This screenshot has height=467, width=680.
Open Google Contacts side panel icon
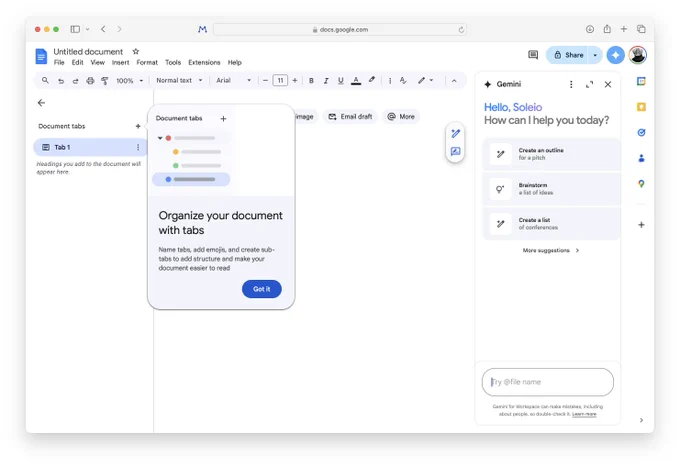click(641, 158)
